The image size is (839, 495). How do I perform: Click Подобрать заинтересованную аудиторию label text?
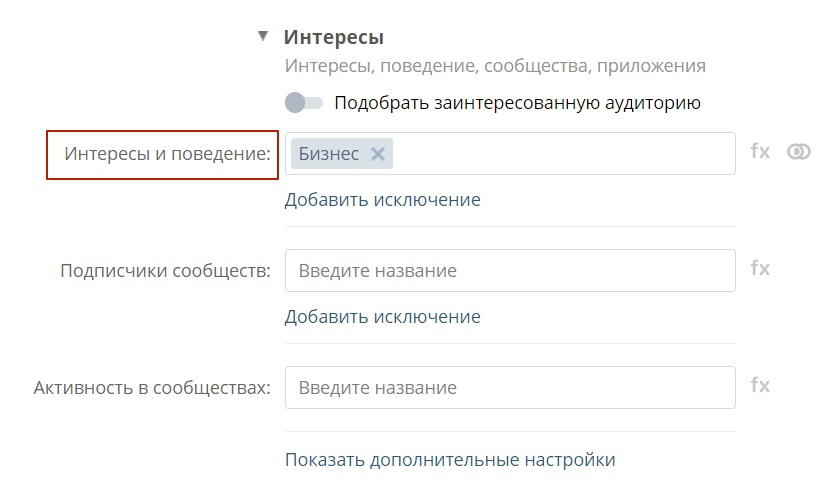pyautogui.click(x=517, y=103)
